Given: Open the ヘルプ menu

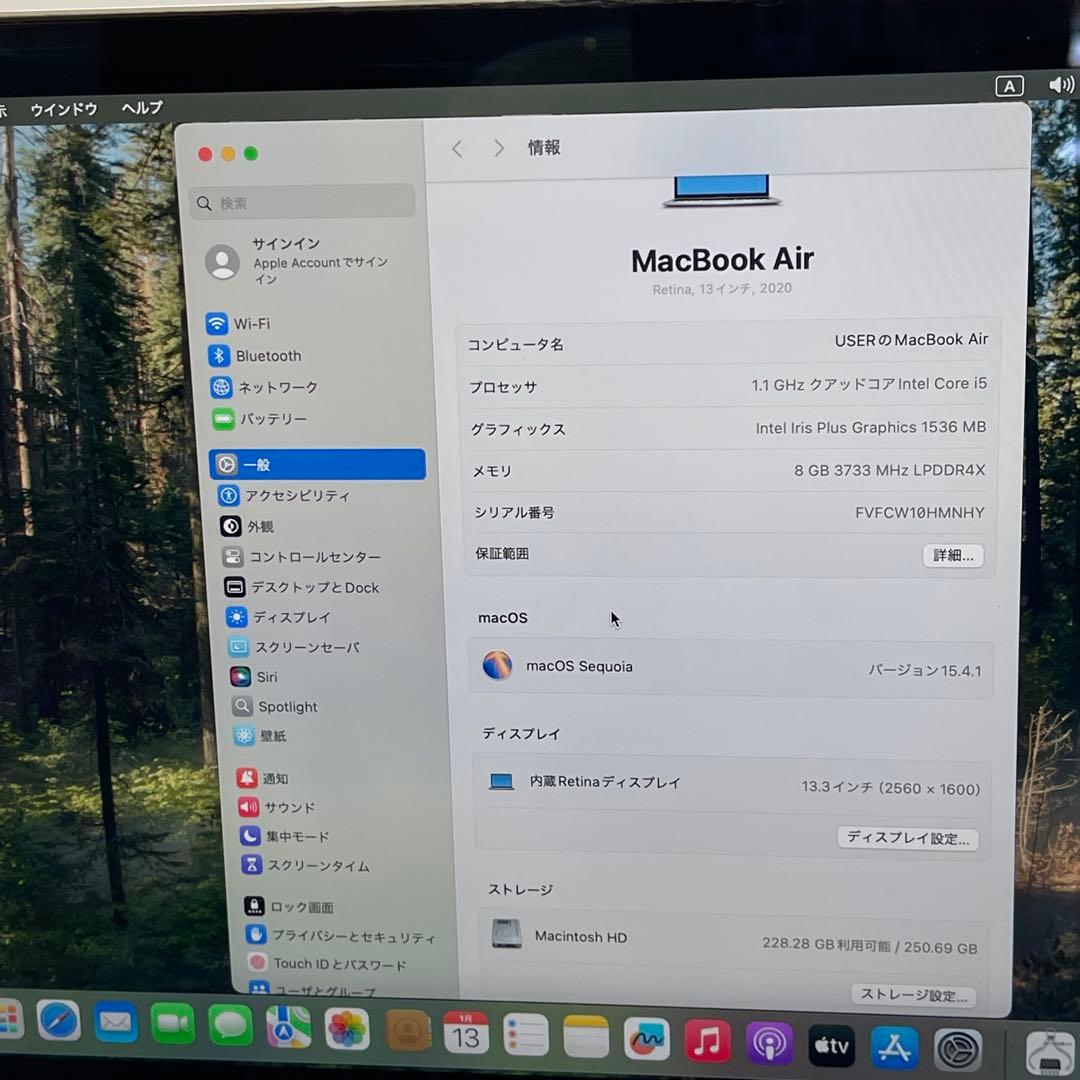Looking at the screenshot, I should [140, 108].
